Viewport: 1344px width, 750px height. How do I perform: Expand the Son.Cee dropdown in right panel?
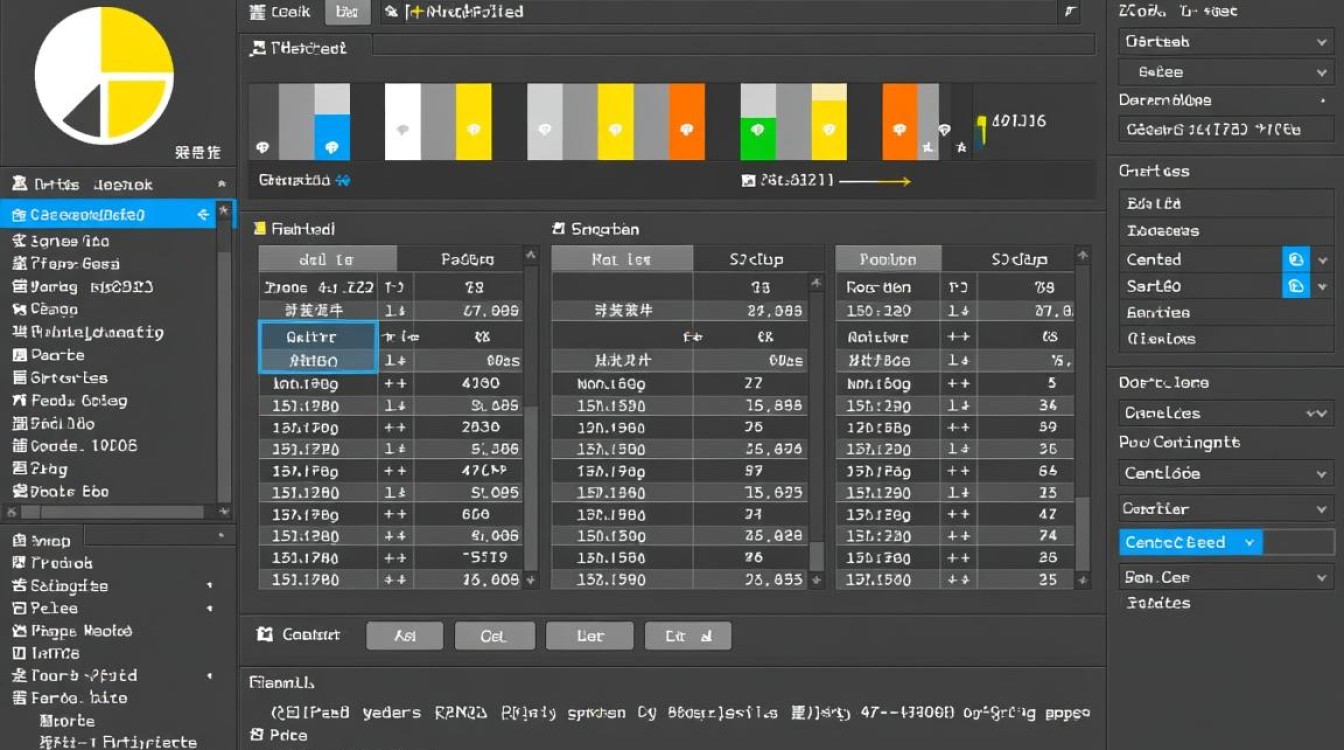(1225, 577)
